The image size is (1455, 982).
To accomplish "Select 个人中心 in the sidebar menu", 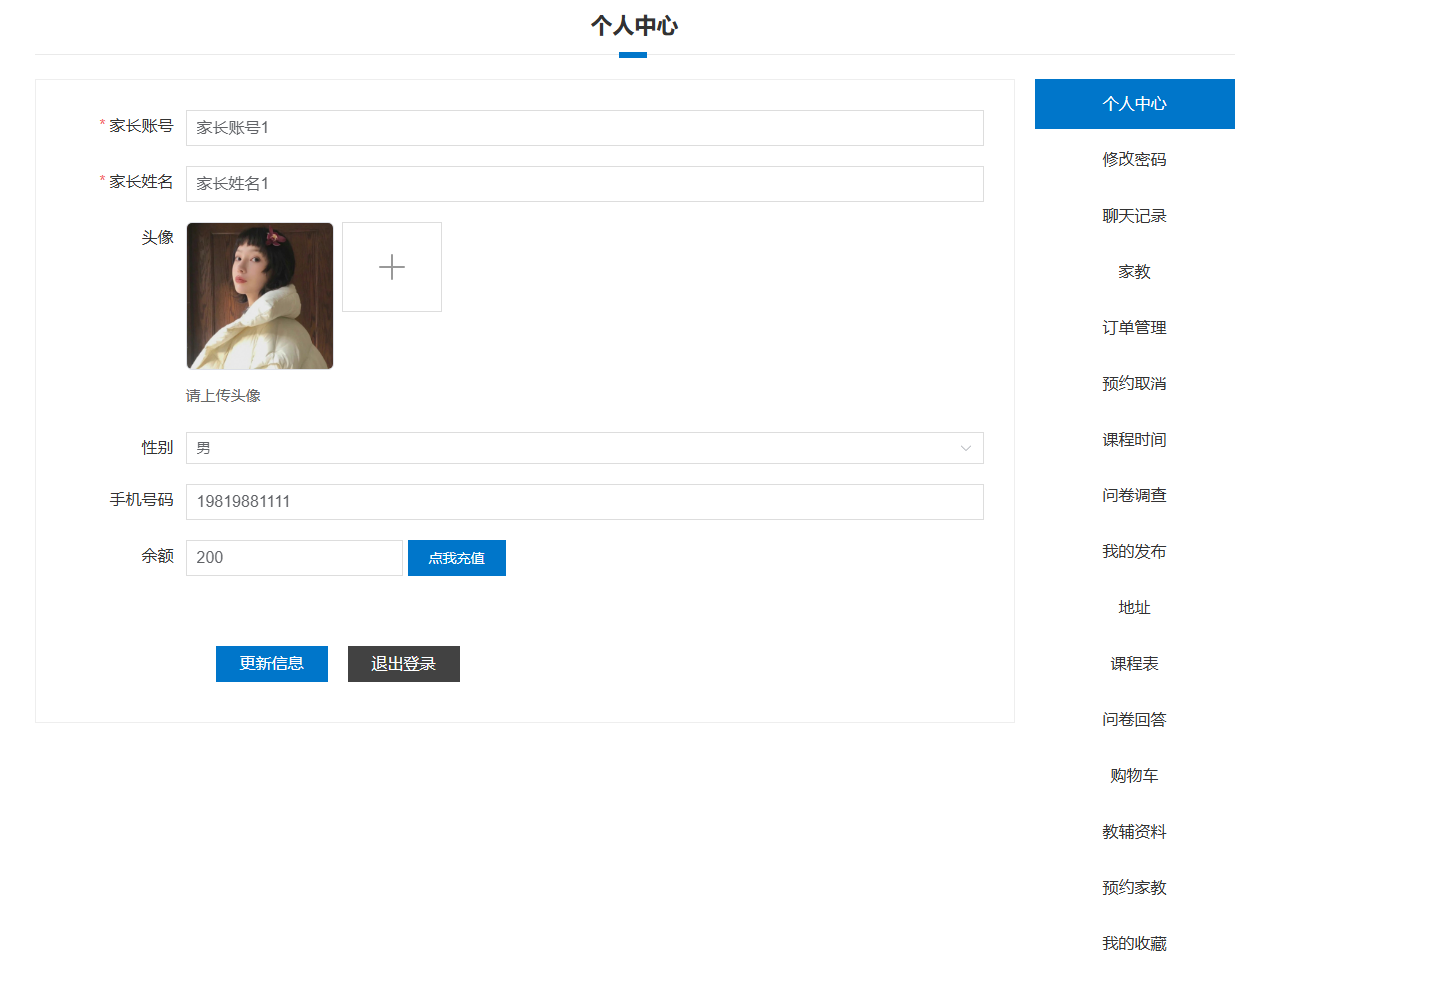I will coord(1134,104).
